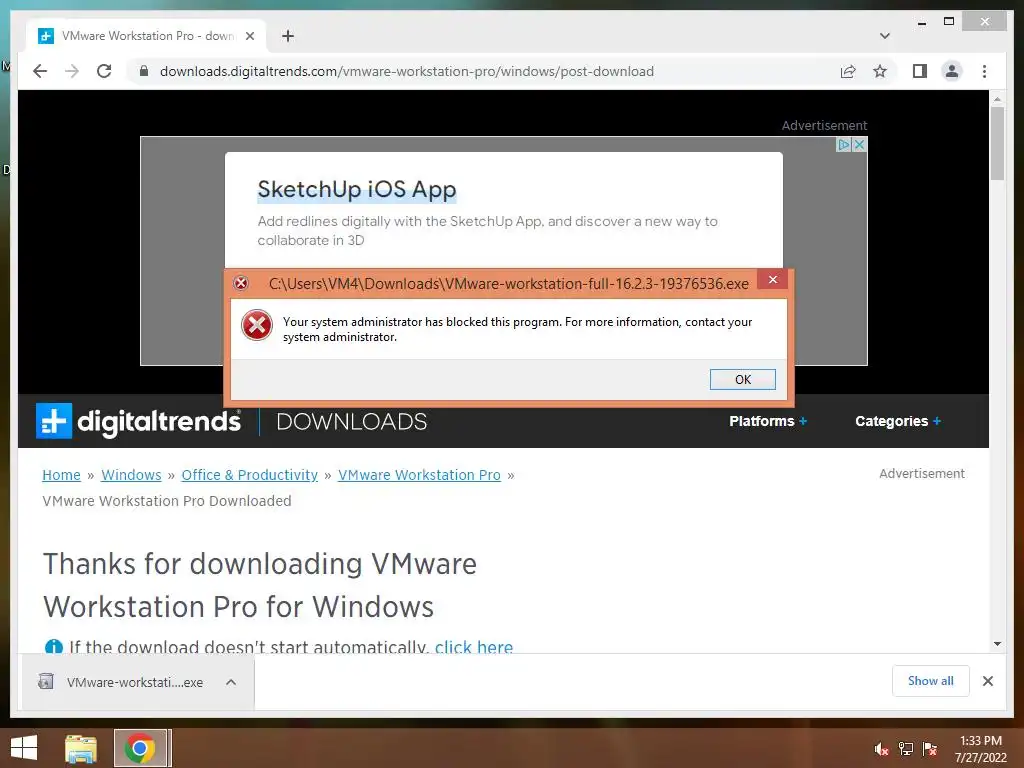Click the Chrome taskbar icon
Screen dimensions: 1024x768
[140, 748]
